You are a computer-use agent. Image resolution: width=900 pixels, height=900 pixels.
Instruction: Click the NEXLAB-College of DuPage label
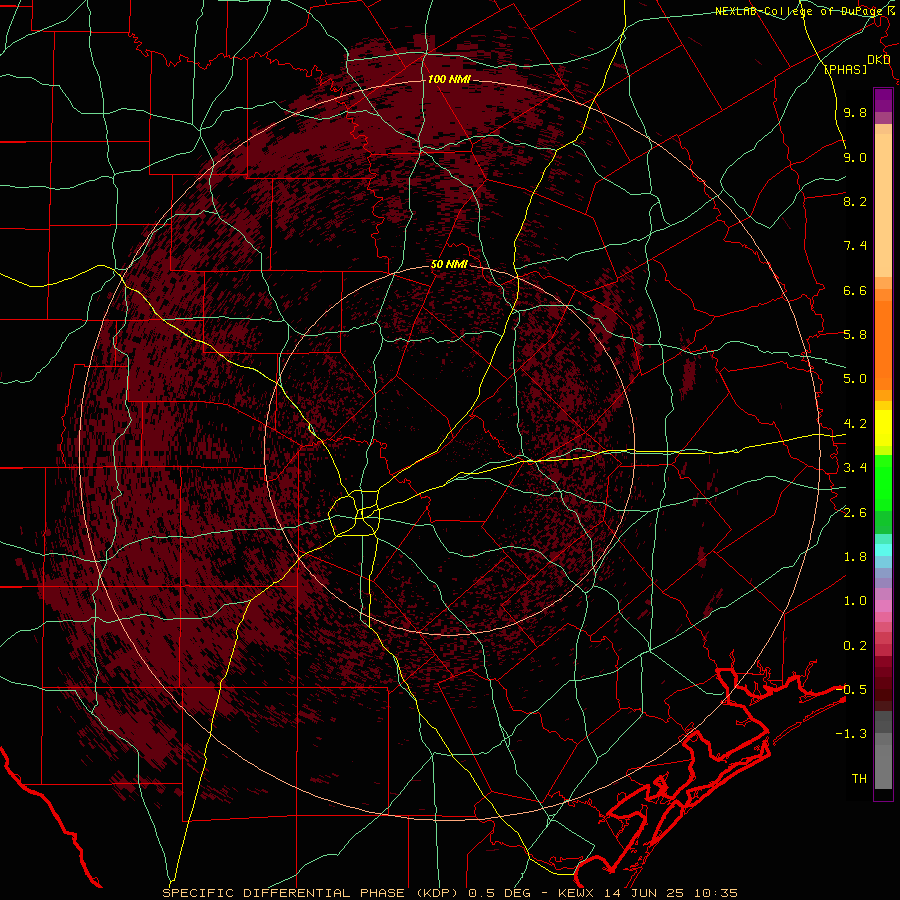[801, 11]
